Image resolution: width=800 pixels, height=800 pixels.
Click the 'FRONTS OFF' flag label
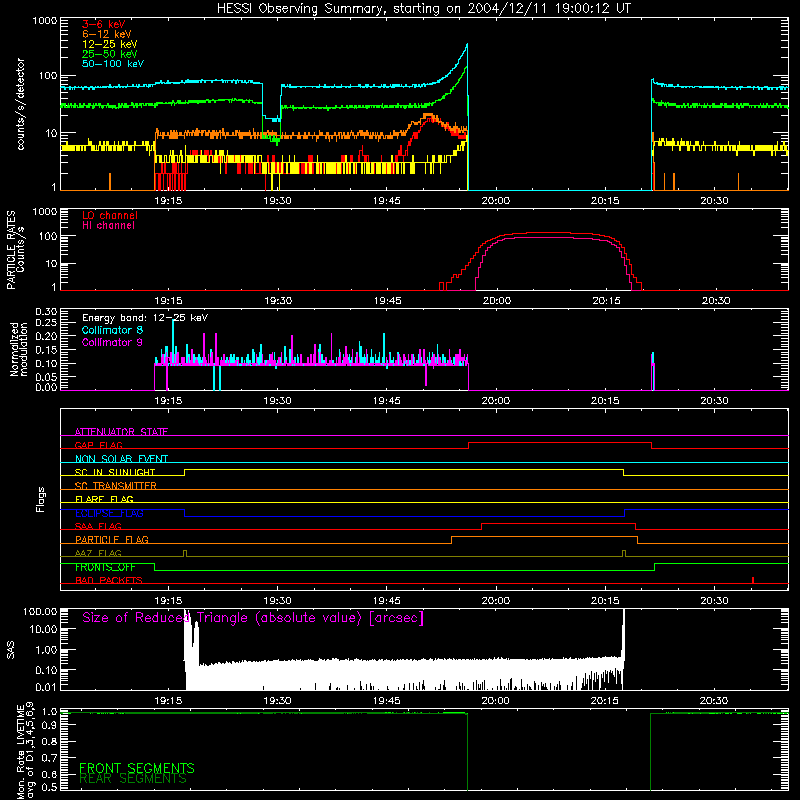click(x=105, y=567)
